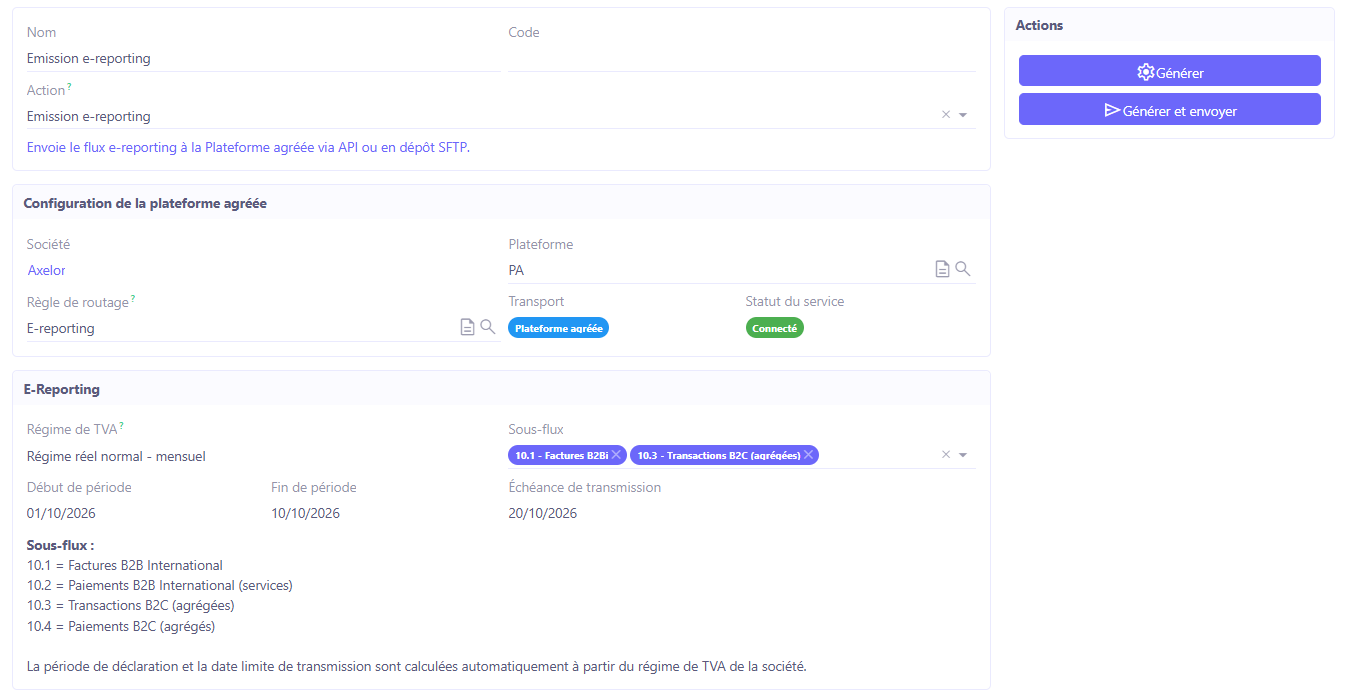
Task: Click the Fin de période date 10/10/2026
Action: click(305, 513)
